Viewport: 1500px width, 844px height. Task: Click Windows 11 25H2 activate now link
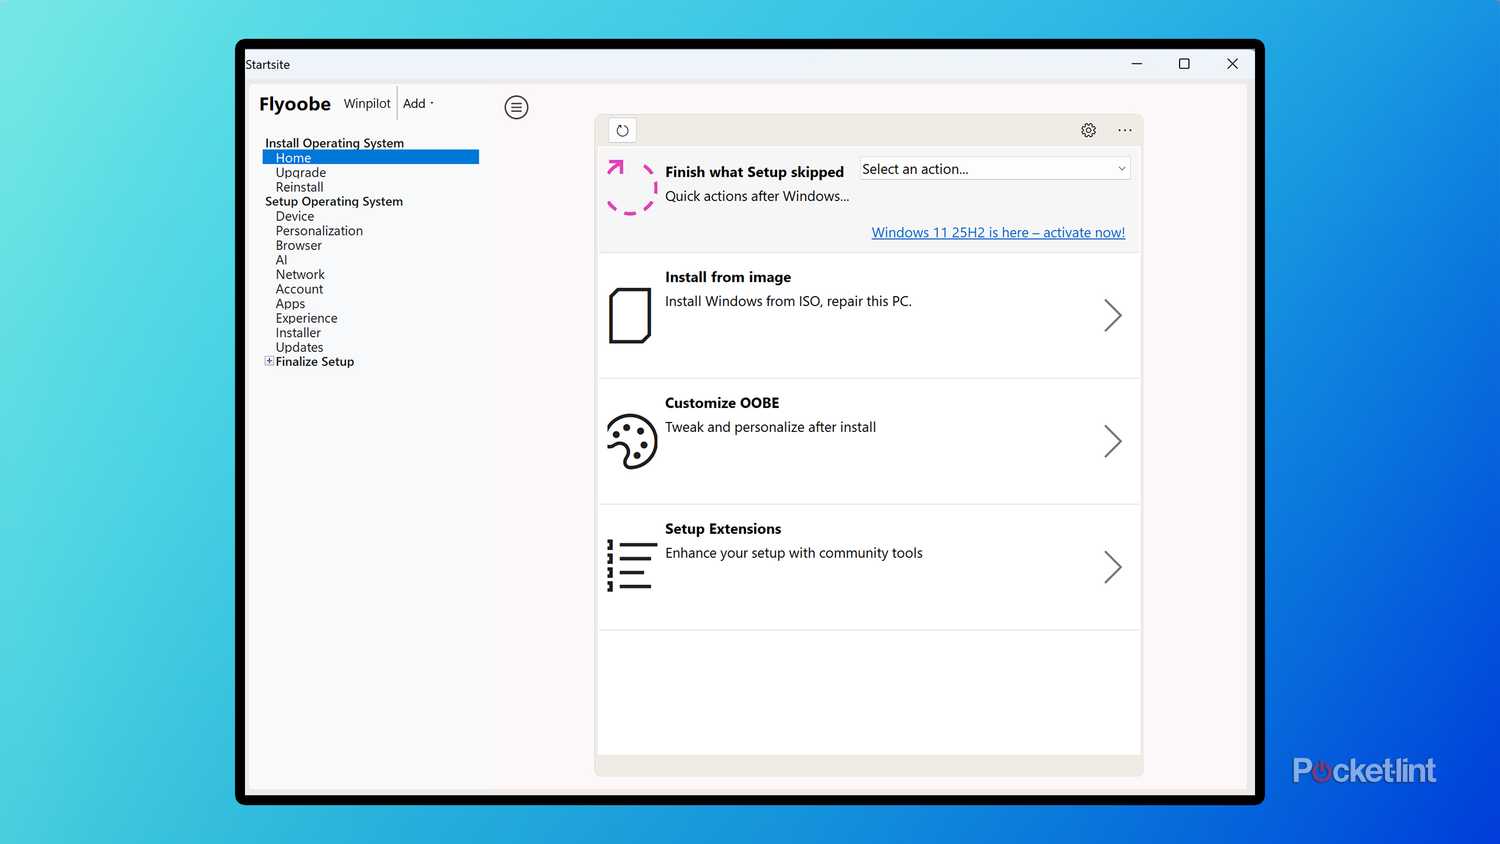[x=998, y=232]
